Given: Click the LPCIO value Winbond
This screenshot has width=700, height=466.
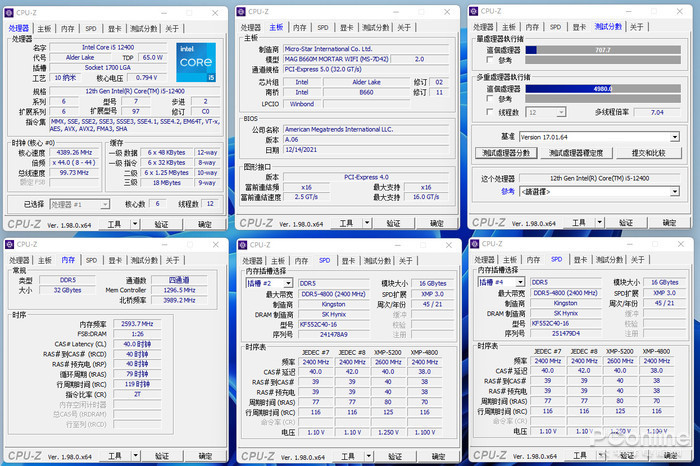Looking at the screenshot, I should [x=302, y=104].
